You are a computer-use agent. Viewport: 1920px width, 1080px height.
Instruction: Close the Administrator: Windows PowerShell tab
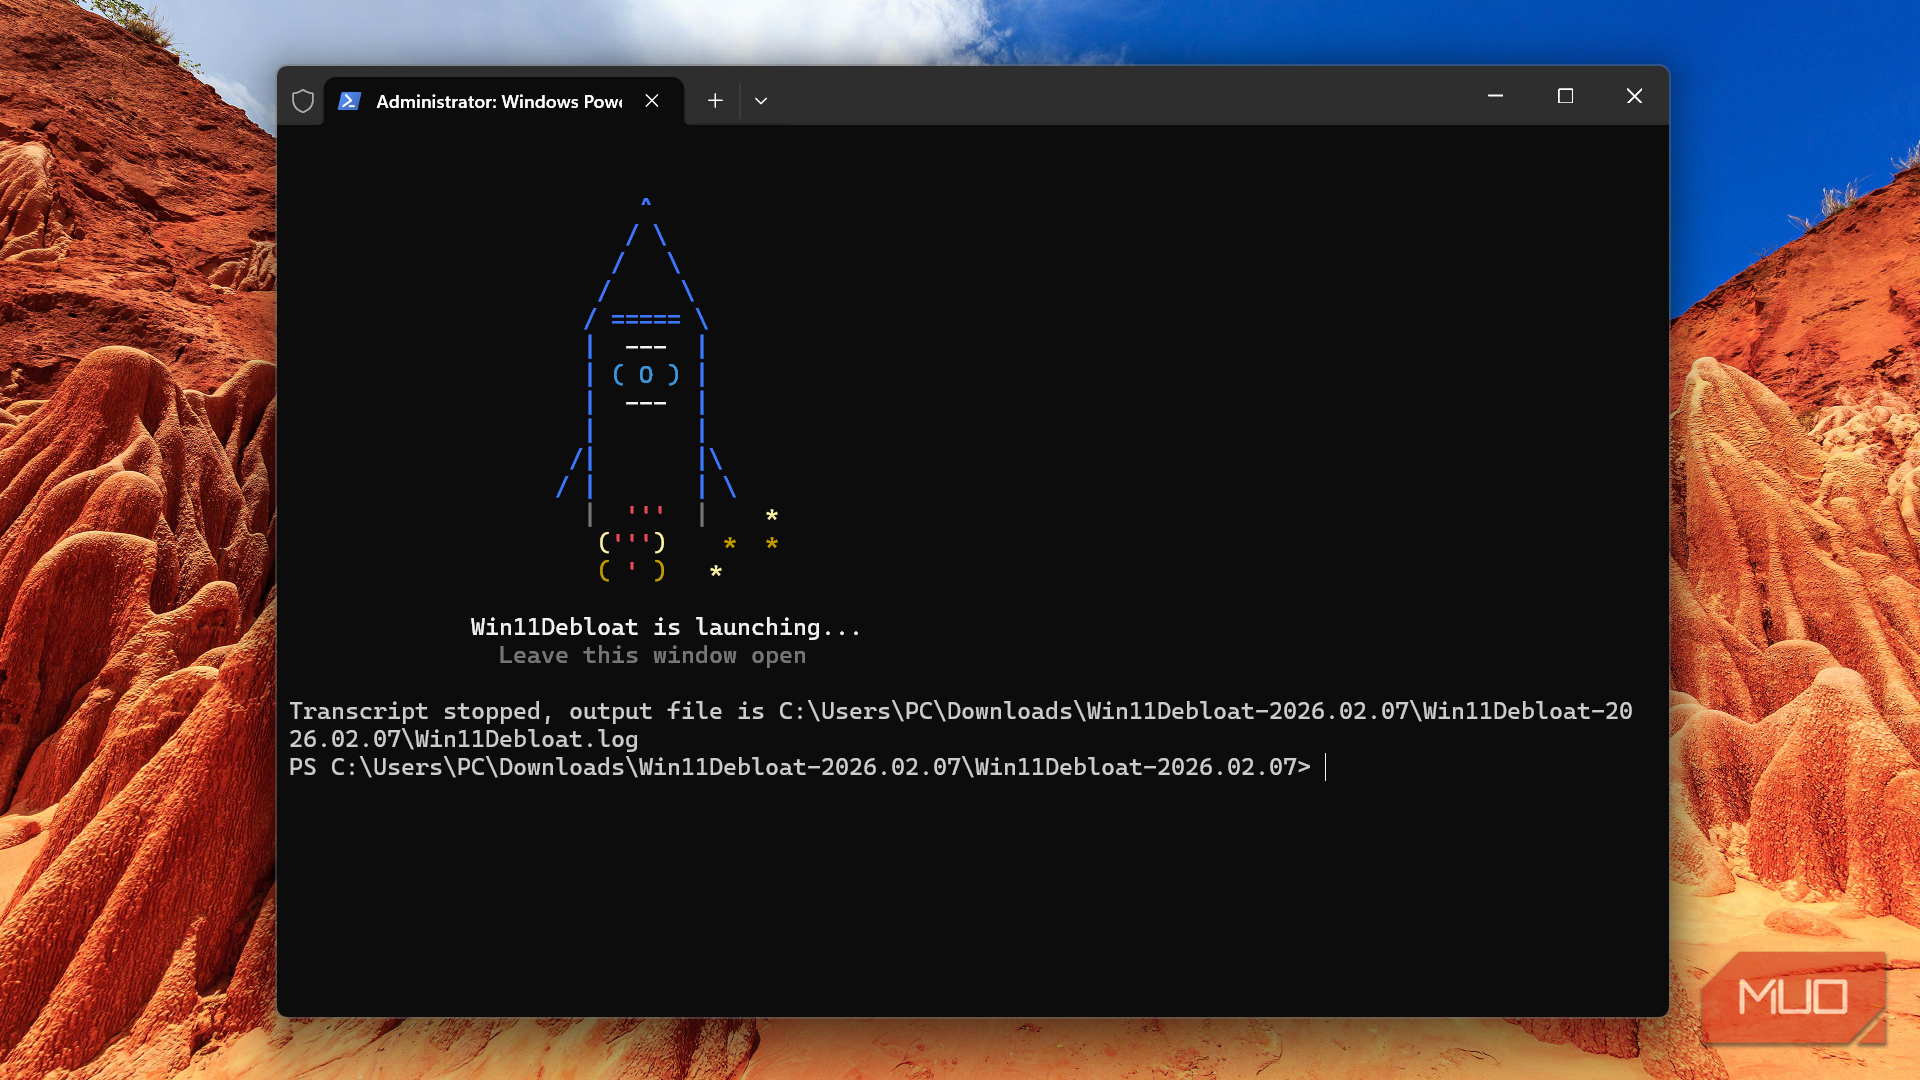652,101
